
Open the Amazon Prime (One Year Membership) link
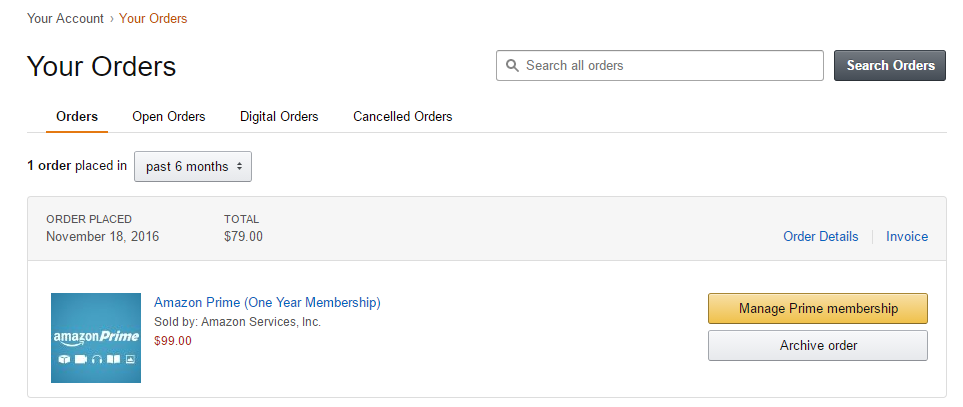267,302
